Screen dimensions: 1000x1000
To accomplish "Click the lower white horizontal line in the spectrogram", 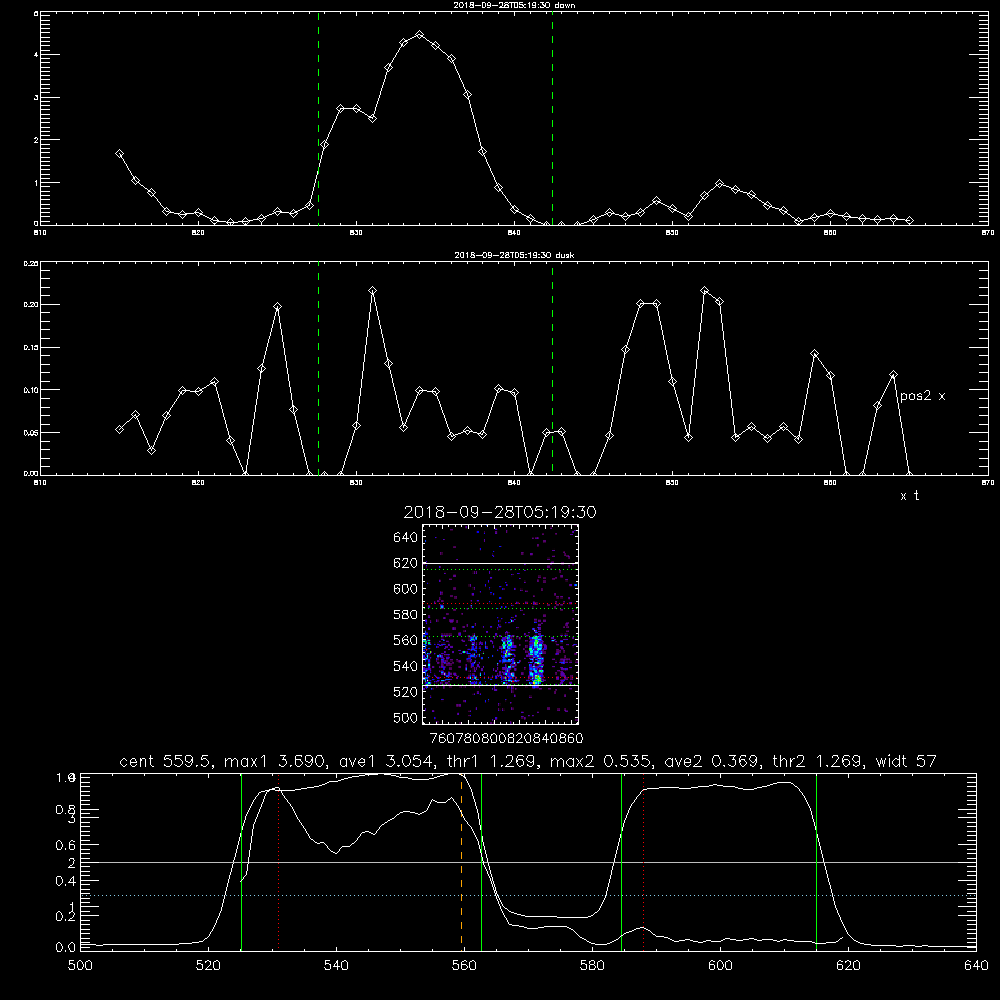I will pos(500,685).
